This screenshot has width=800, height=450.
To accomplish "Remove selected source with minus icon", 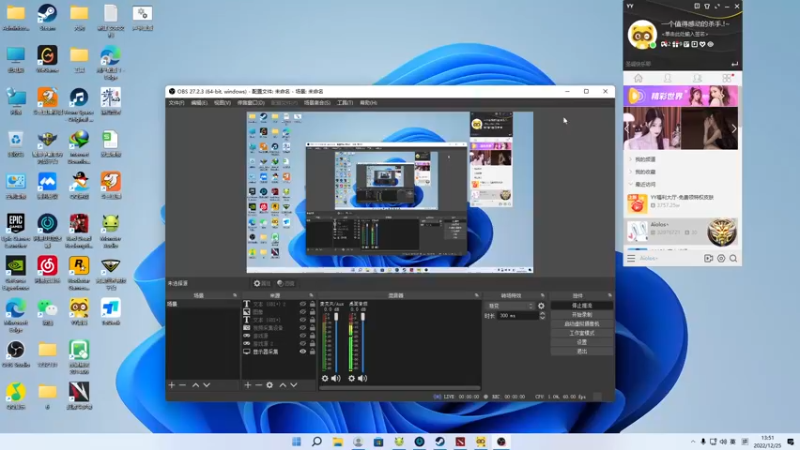I will [259, 385].
